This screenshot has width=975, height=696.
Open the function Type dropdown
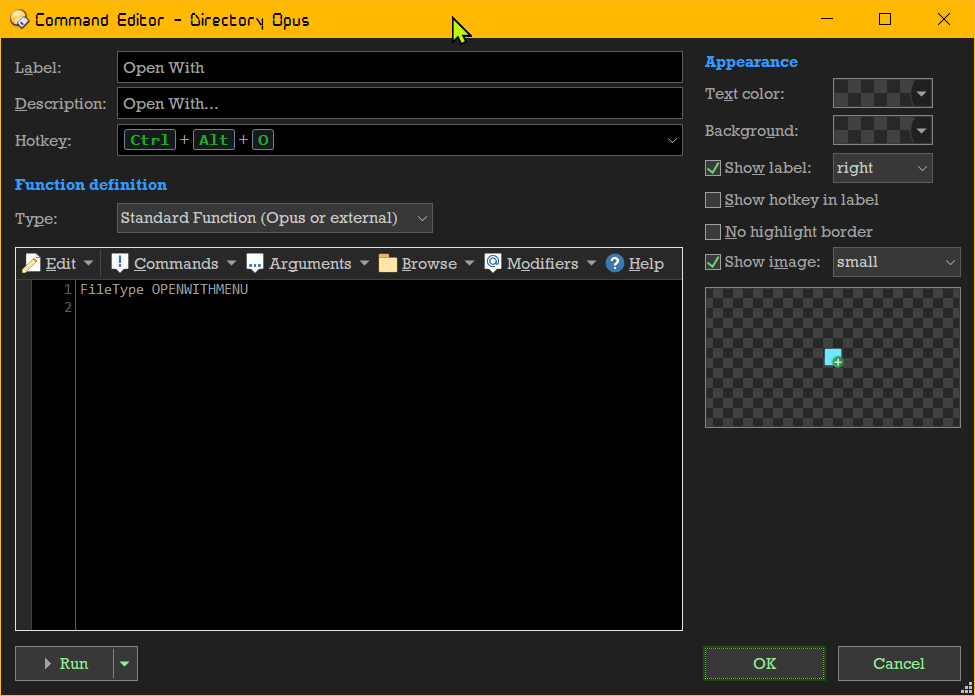(274, 218)
